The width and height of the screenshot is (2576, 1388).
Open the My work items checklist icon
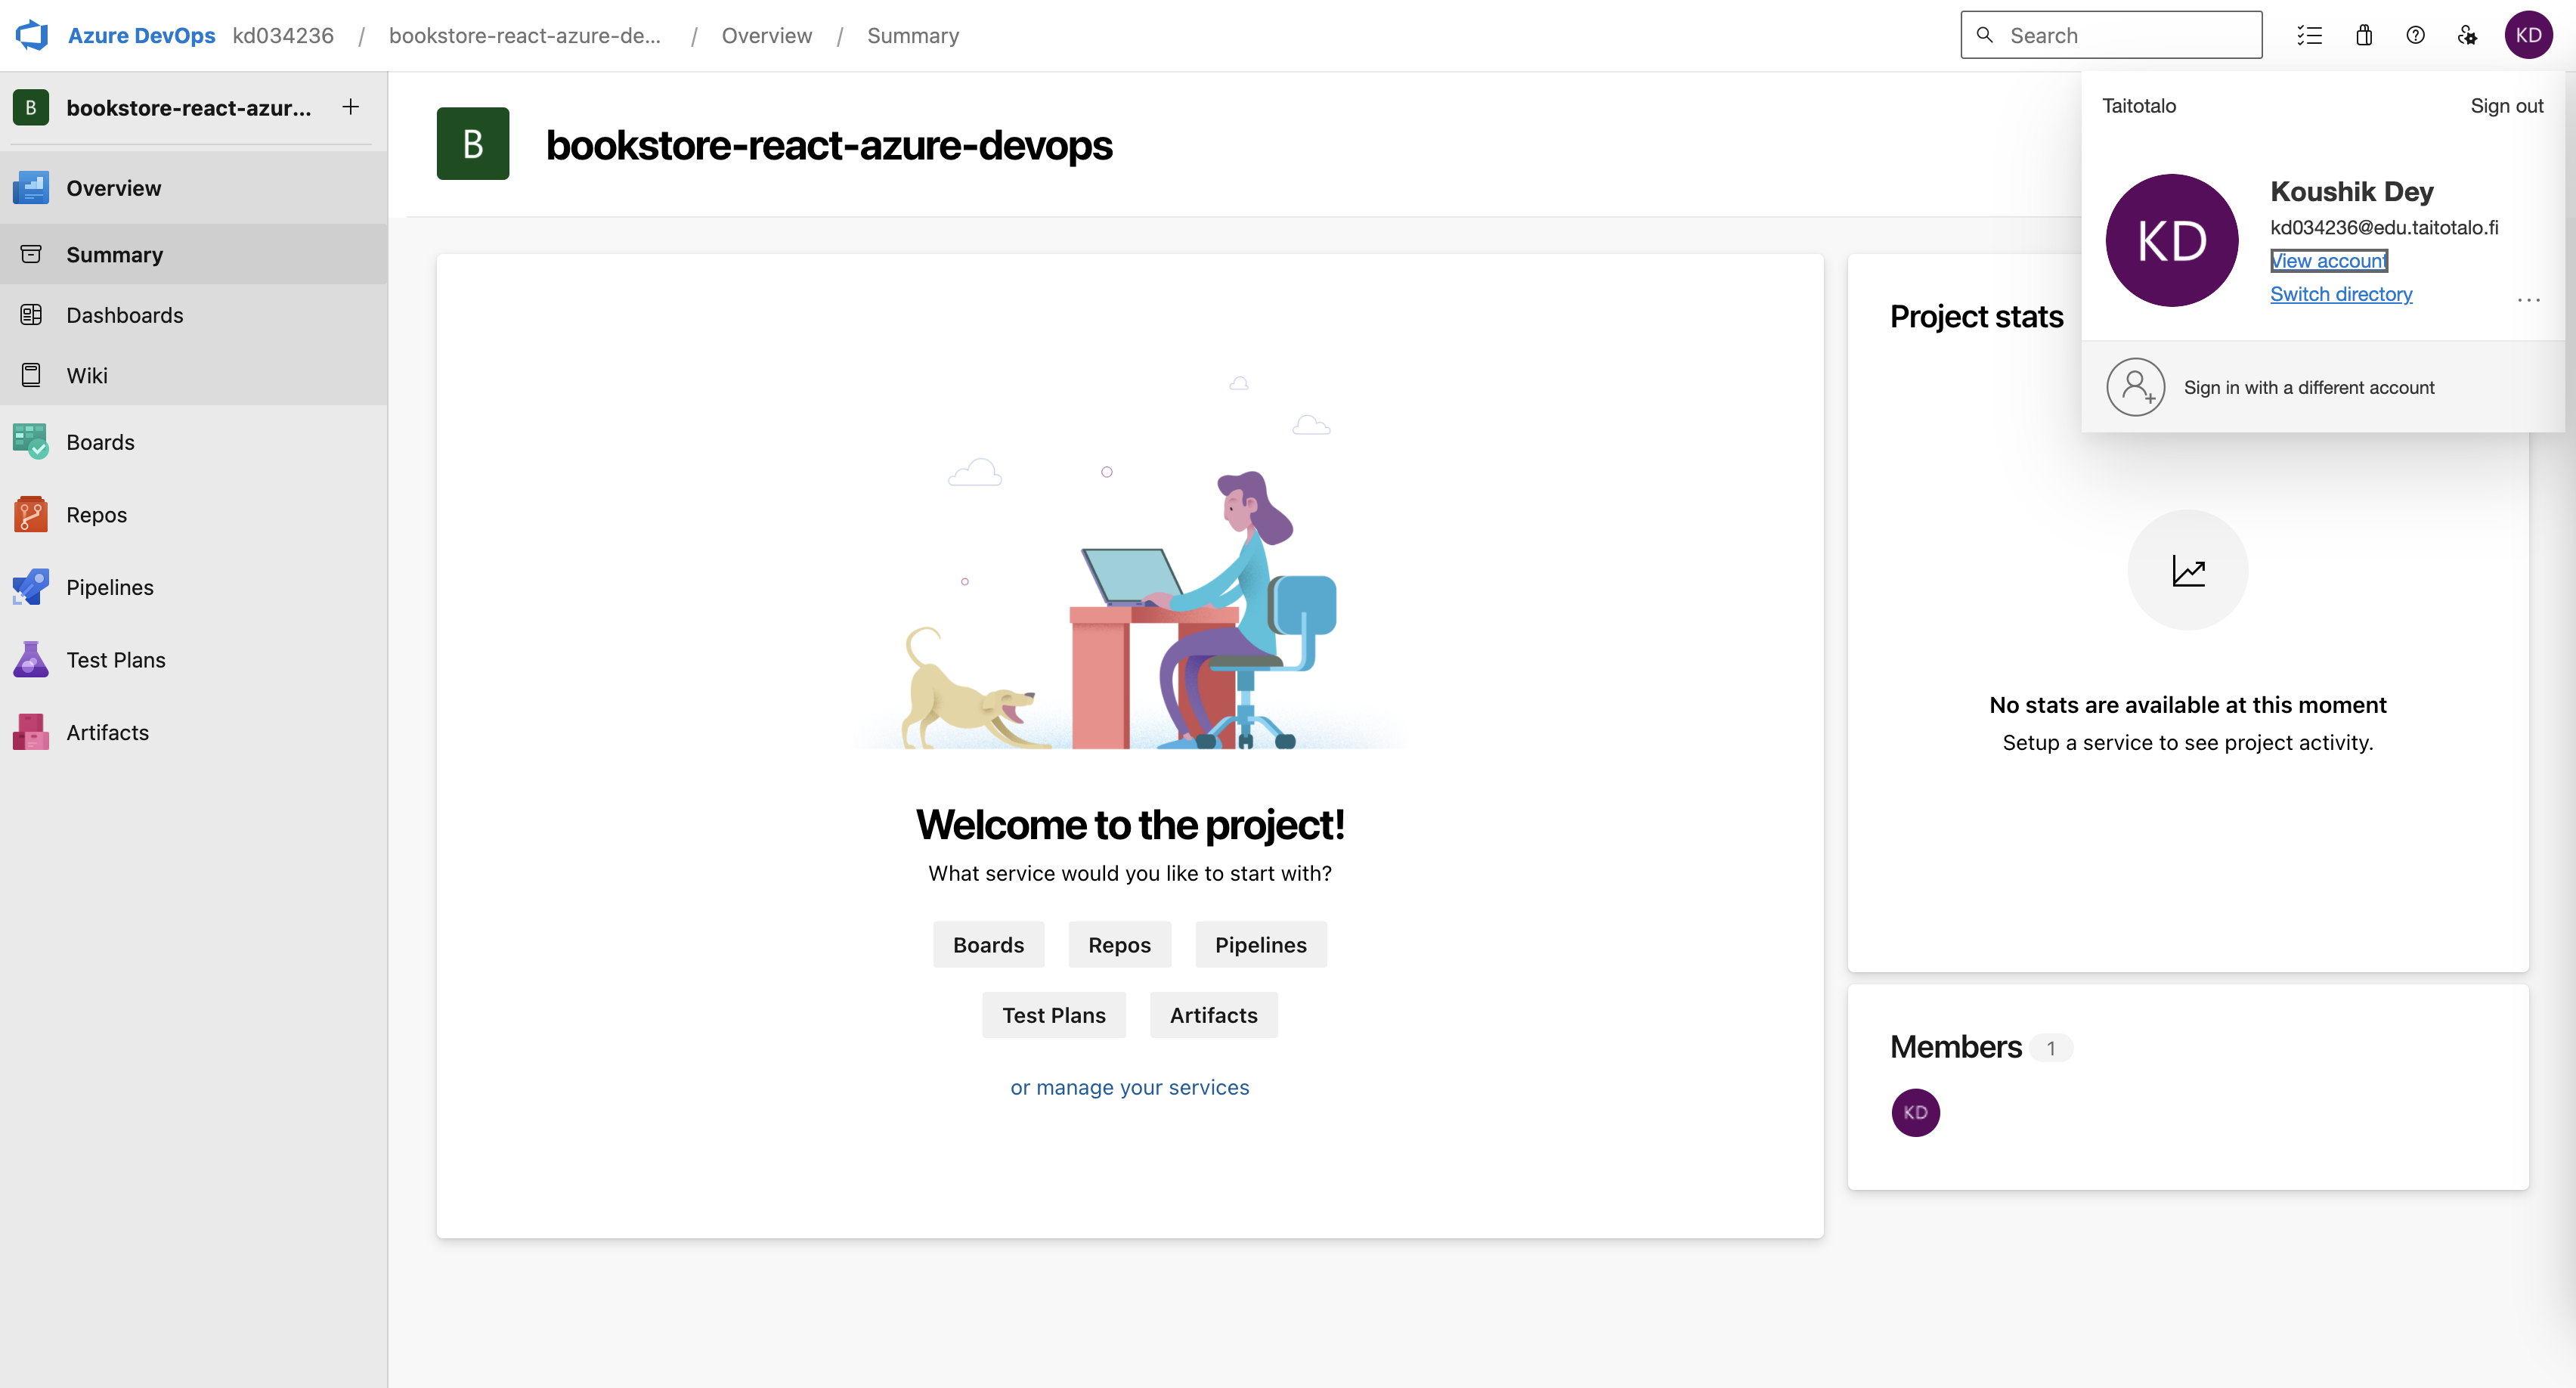point(2310,35)
